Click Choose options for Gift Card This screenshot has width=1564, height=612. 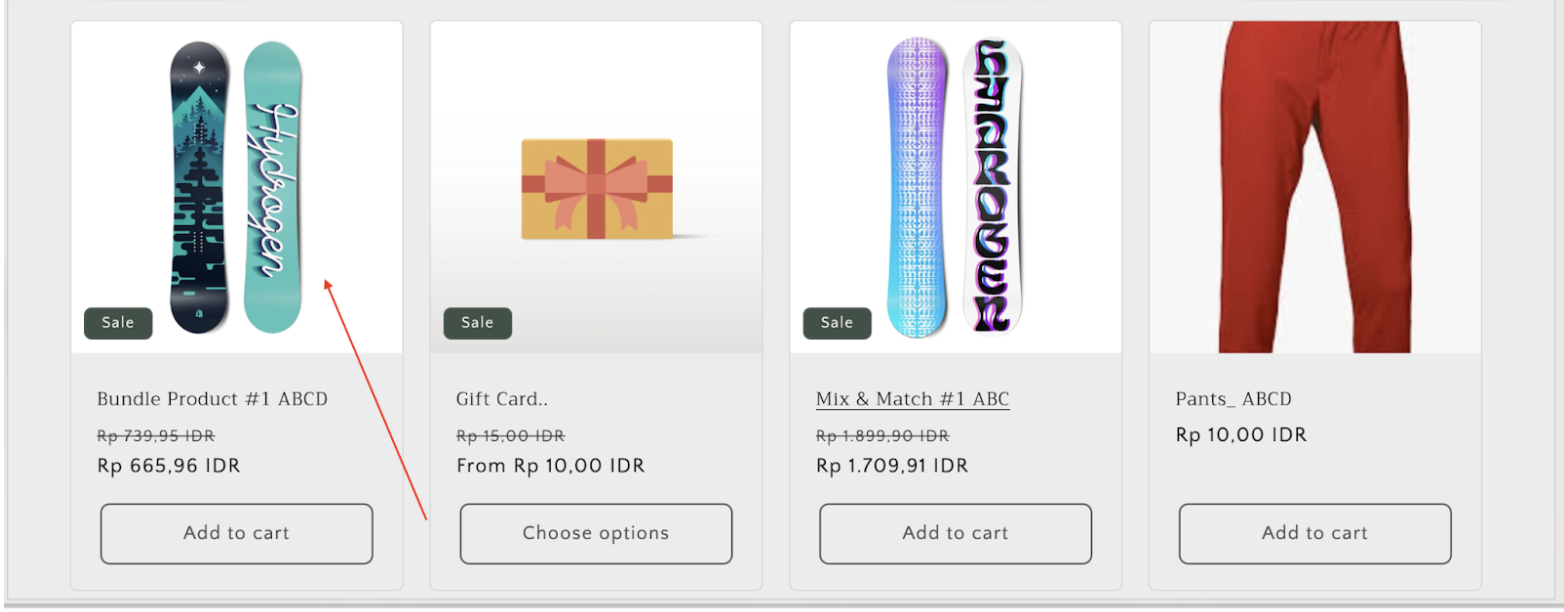(x=596, y=534)
